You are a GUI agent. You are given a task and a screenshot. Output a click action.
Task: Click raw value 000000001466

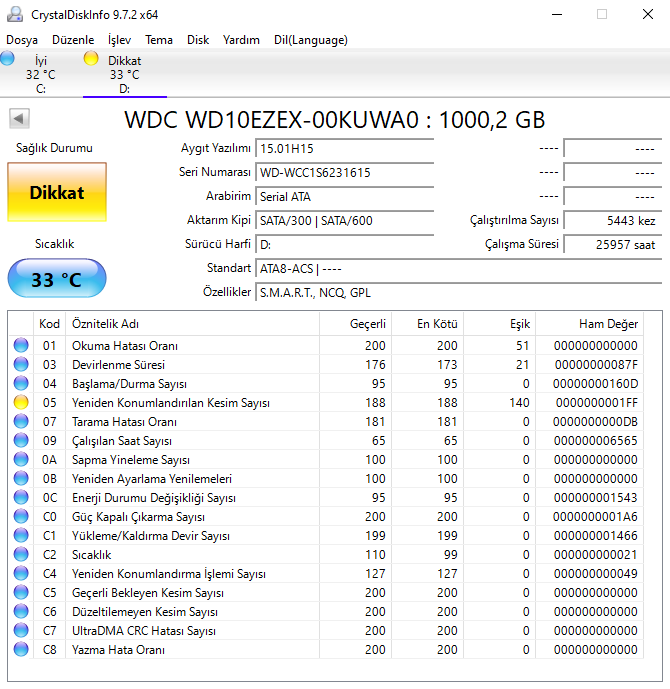click(595, 536)
